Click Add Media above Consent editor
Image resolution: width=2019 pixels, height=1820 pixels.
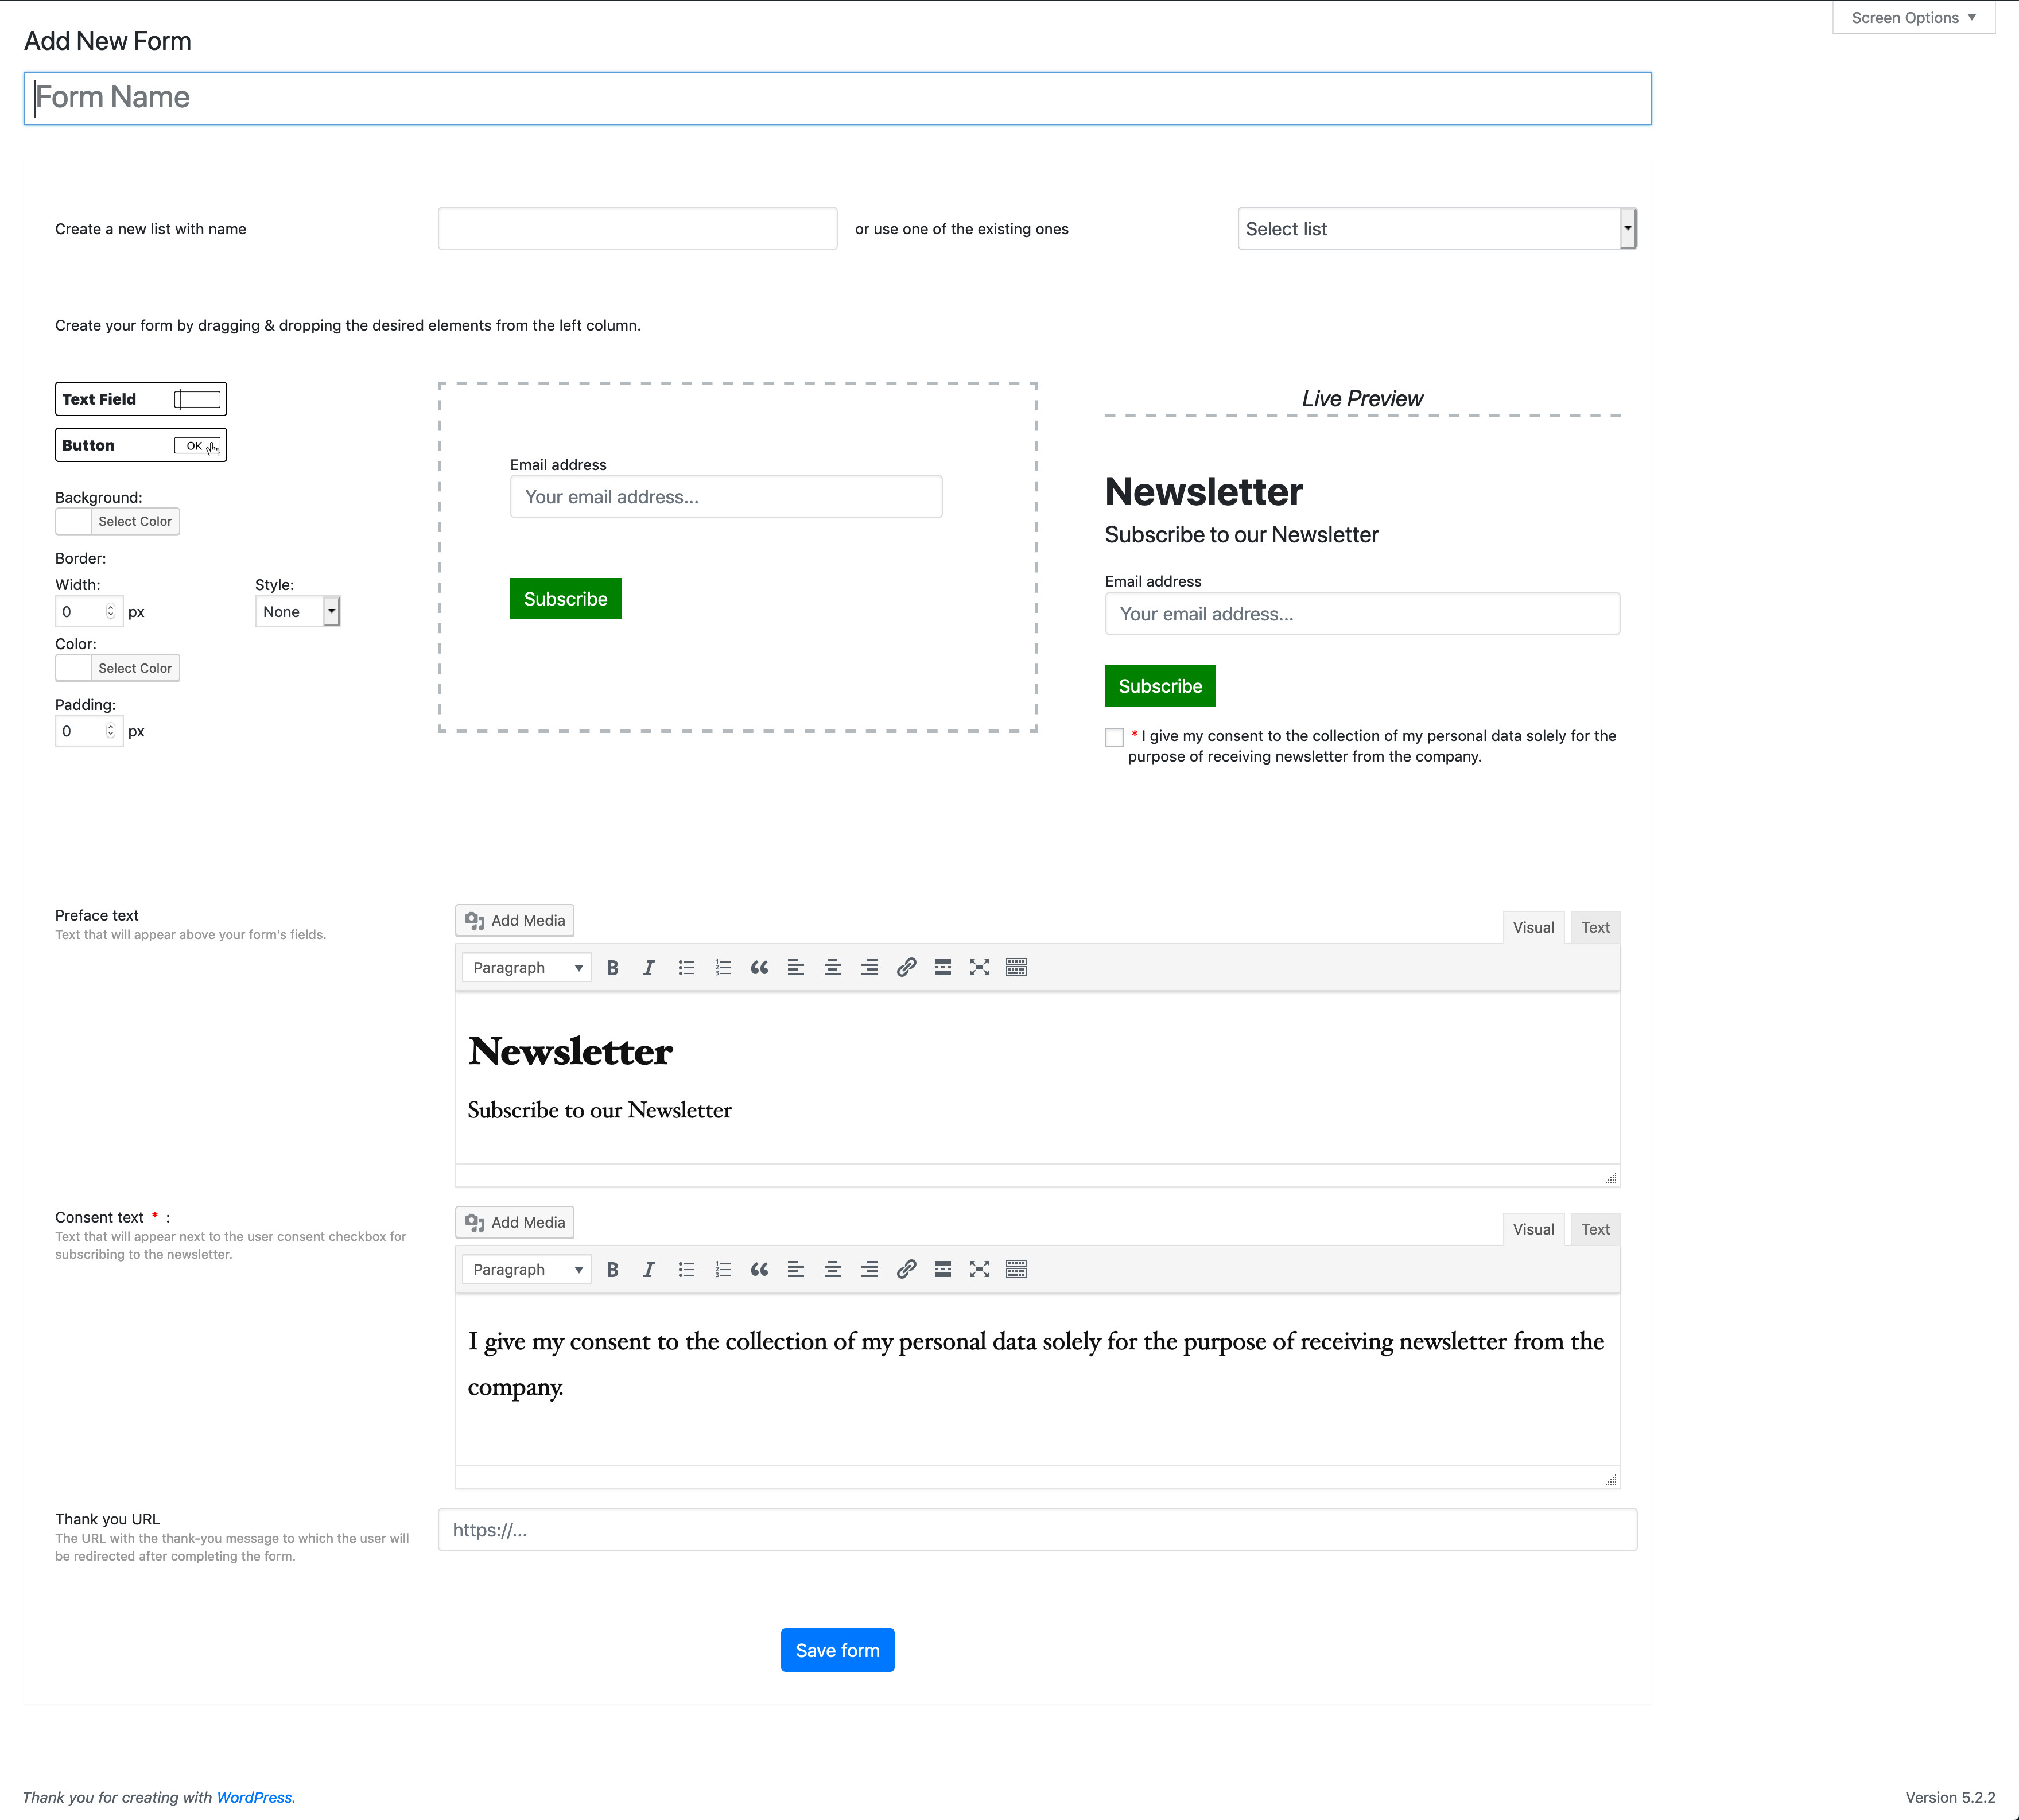click(515, 1222)
